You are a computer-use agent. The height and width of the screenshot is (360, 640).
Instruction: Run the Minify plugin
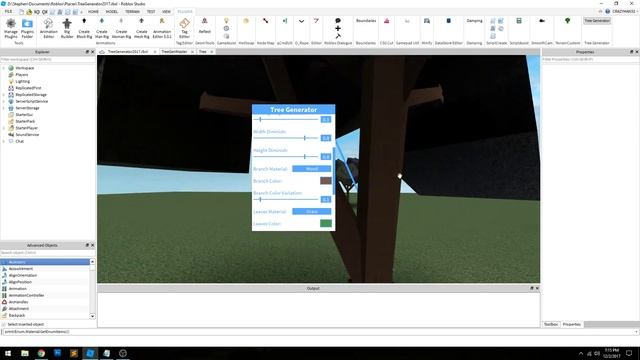coord(427,21)
